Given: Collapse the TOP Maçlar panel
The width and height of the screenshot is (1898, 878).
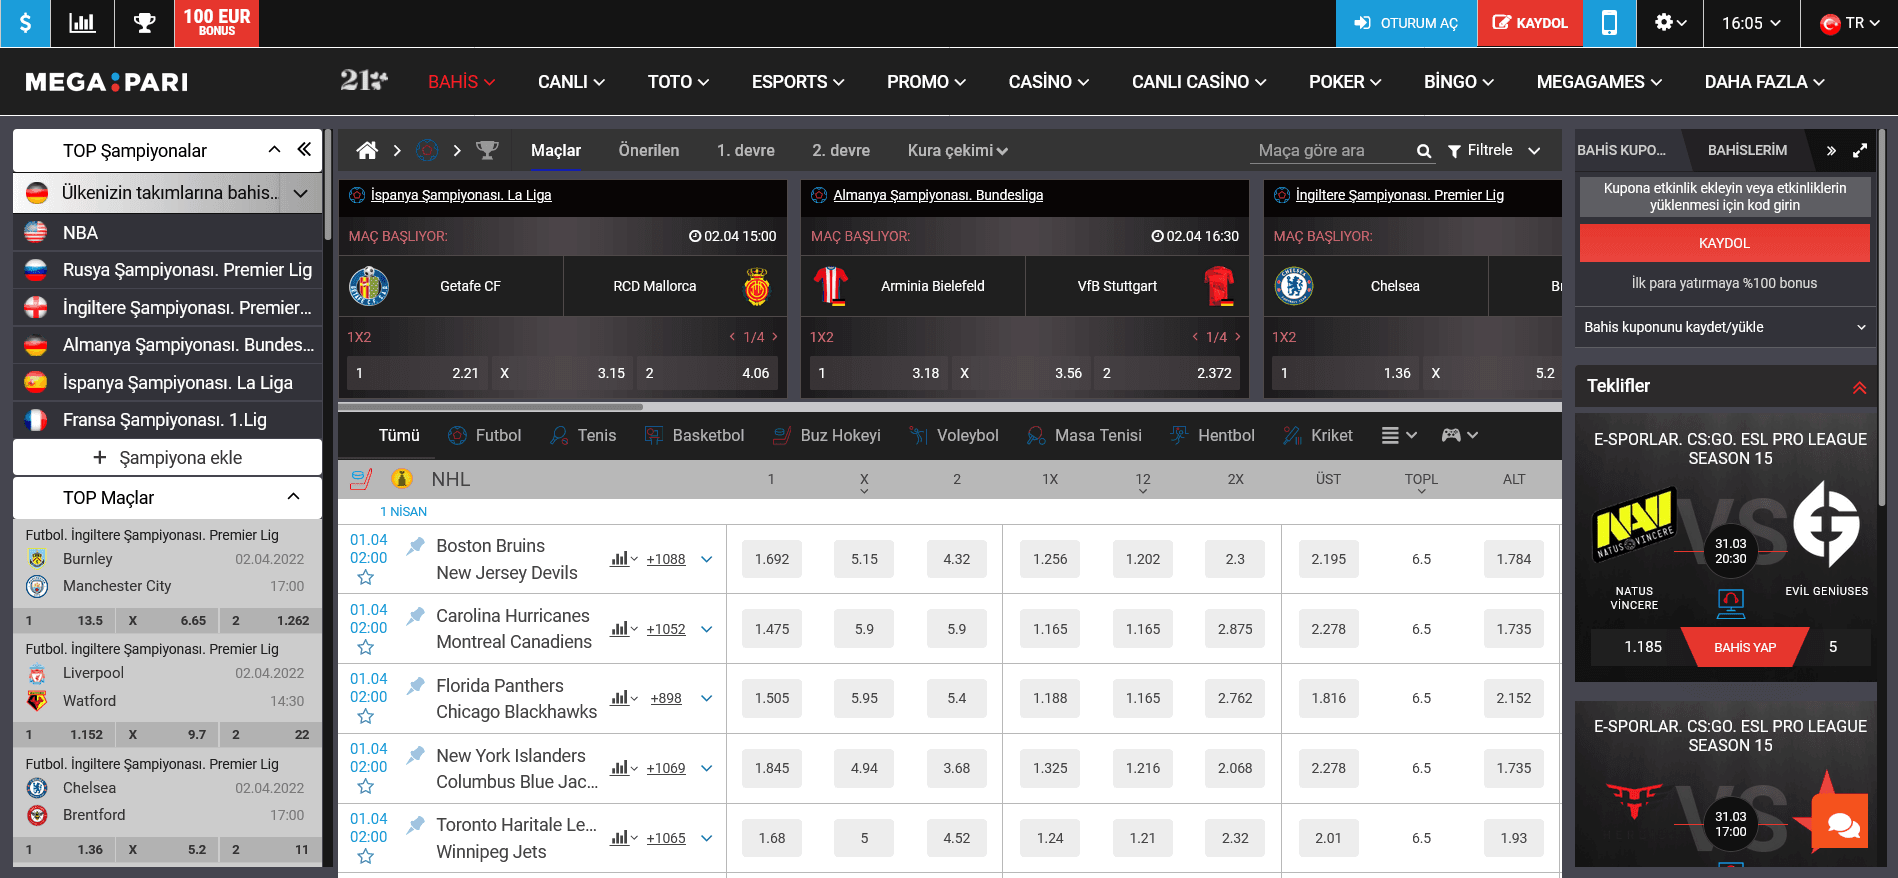Looking at the screenshot, I should click(293, 497).
